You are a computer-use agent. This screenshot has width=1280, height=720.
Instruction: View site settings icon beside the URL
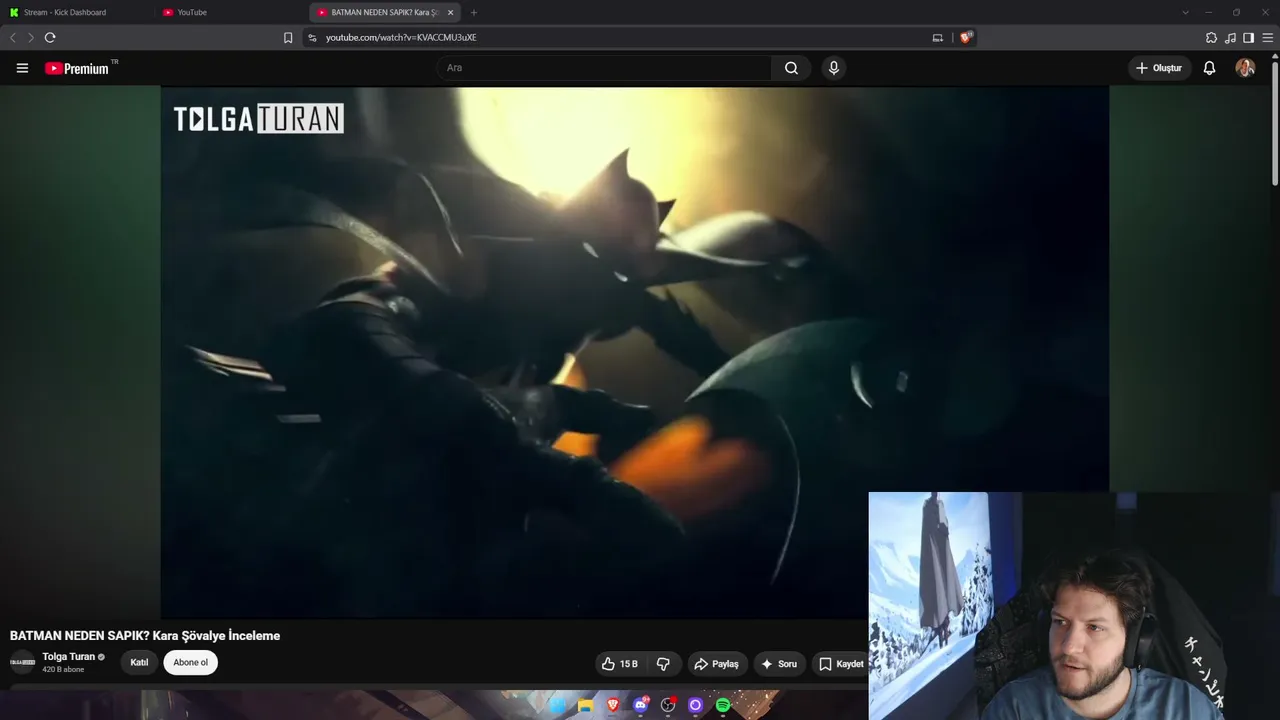pyautogui.click(x=312, y=38)
